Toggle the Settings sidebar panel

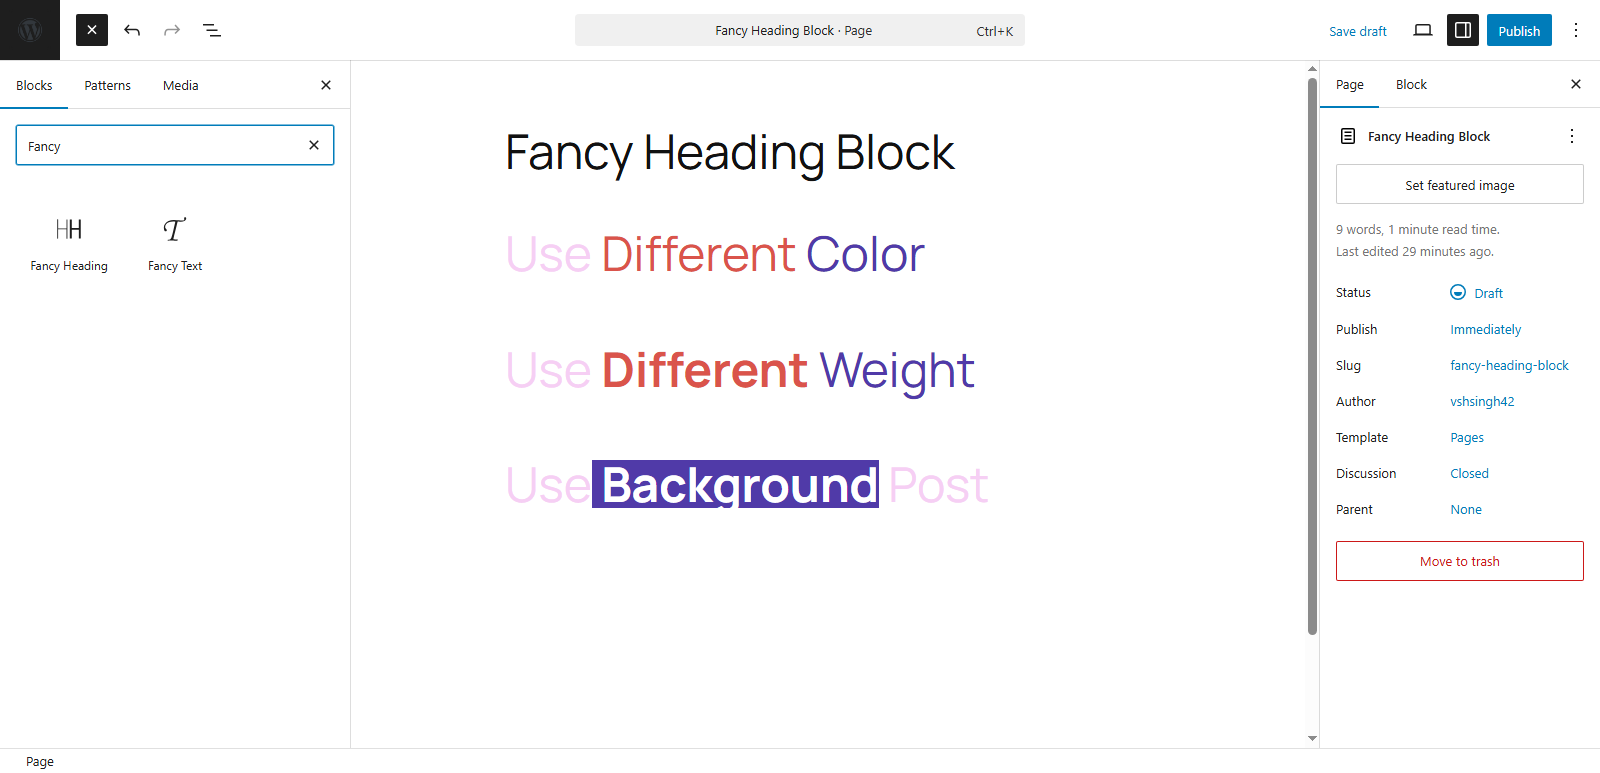[1462, 30]
